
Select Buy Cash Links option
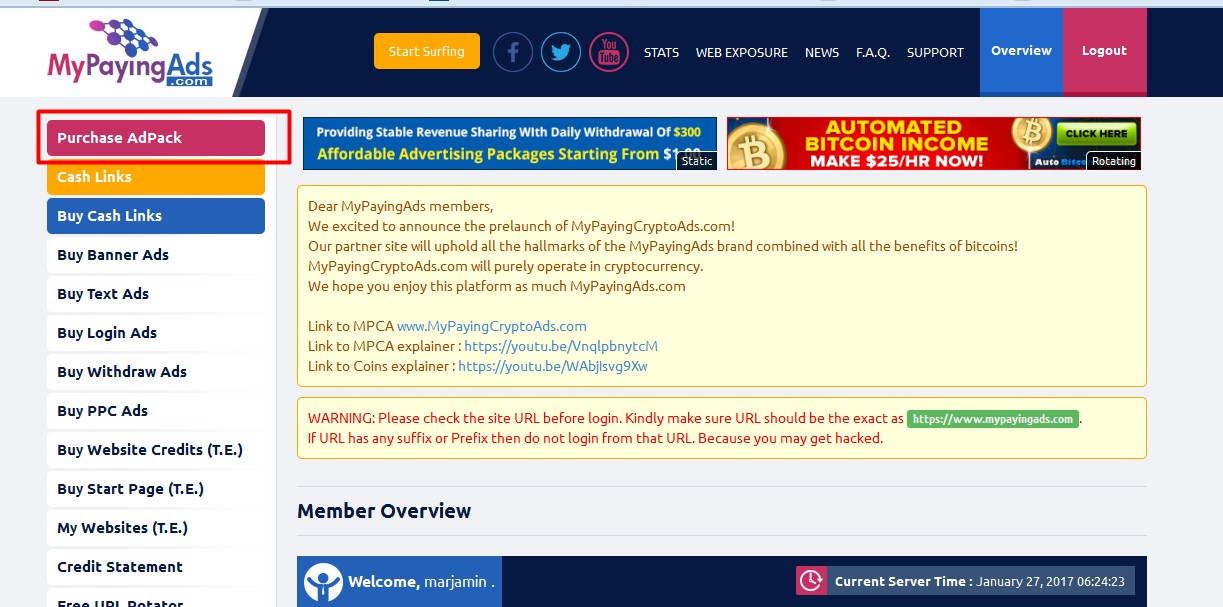[156, 216]
